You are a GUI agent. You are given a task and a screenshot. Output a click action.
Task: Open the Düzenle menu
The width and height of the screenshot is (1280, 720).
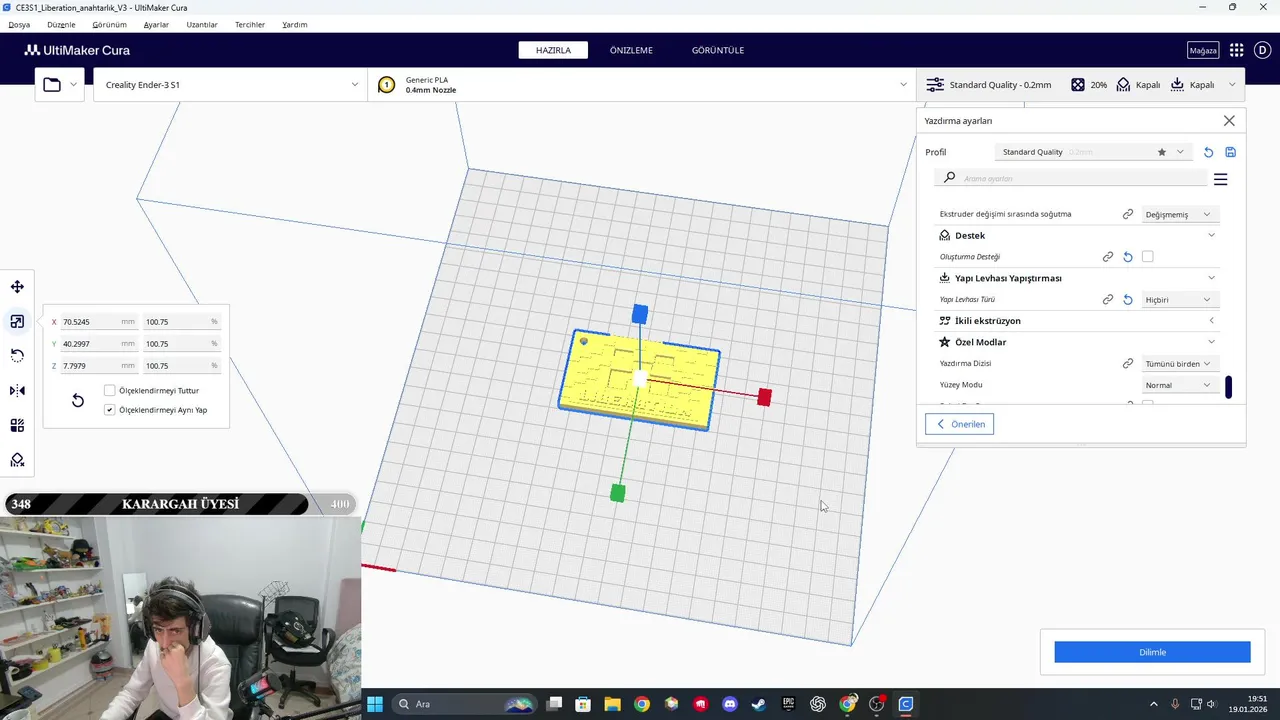[x=61, y=24]
